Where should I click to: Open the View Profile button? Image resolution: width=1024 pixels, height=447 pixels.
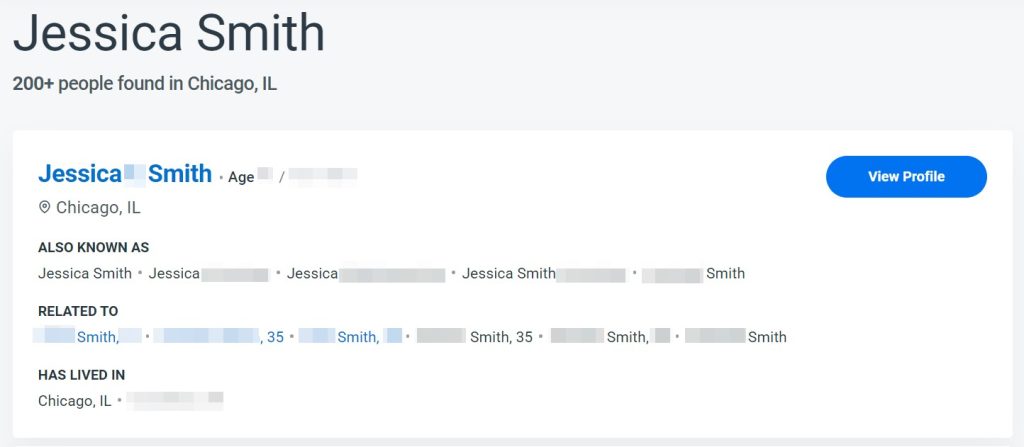[x=906, y=176]
